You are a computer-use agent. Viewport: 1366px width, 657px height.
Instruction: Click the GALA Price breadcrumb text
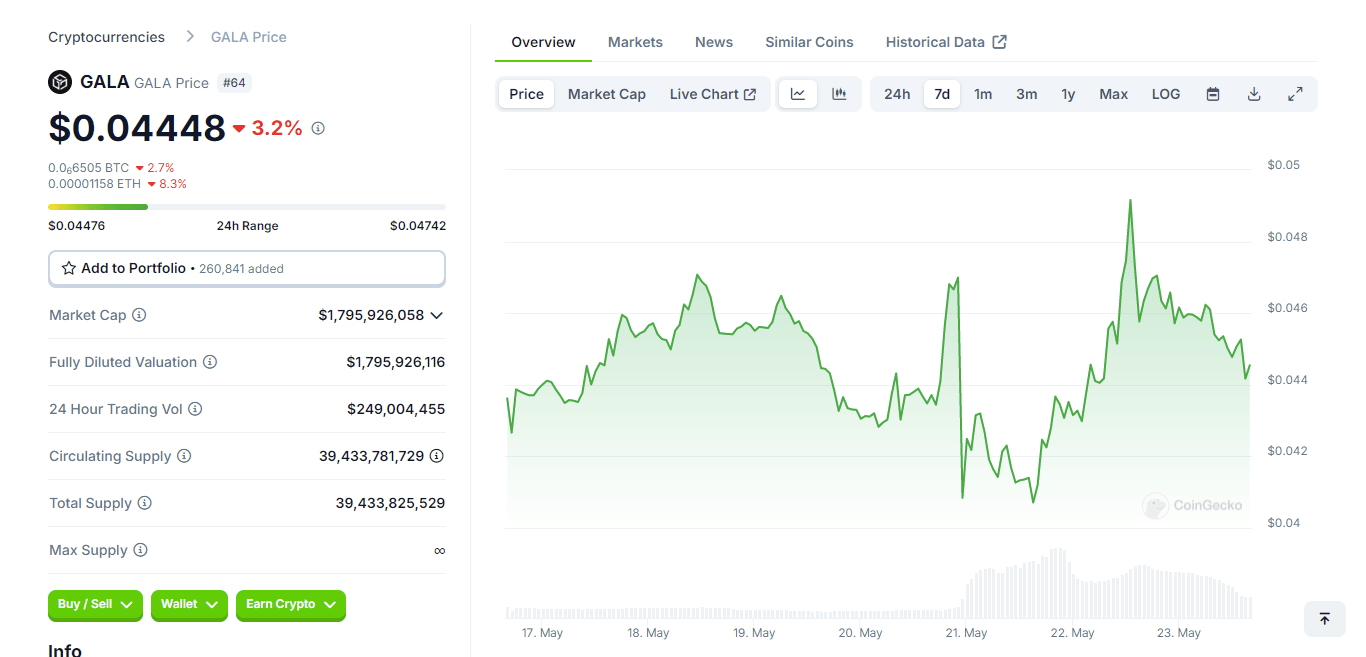[249, 37]
